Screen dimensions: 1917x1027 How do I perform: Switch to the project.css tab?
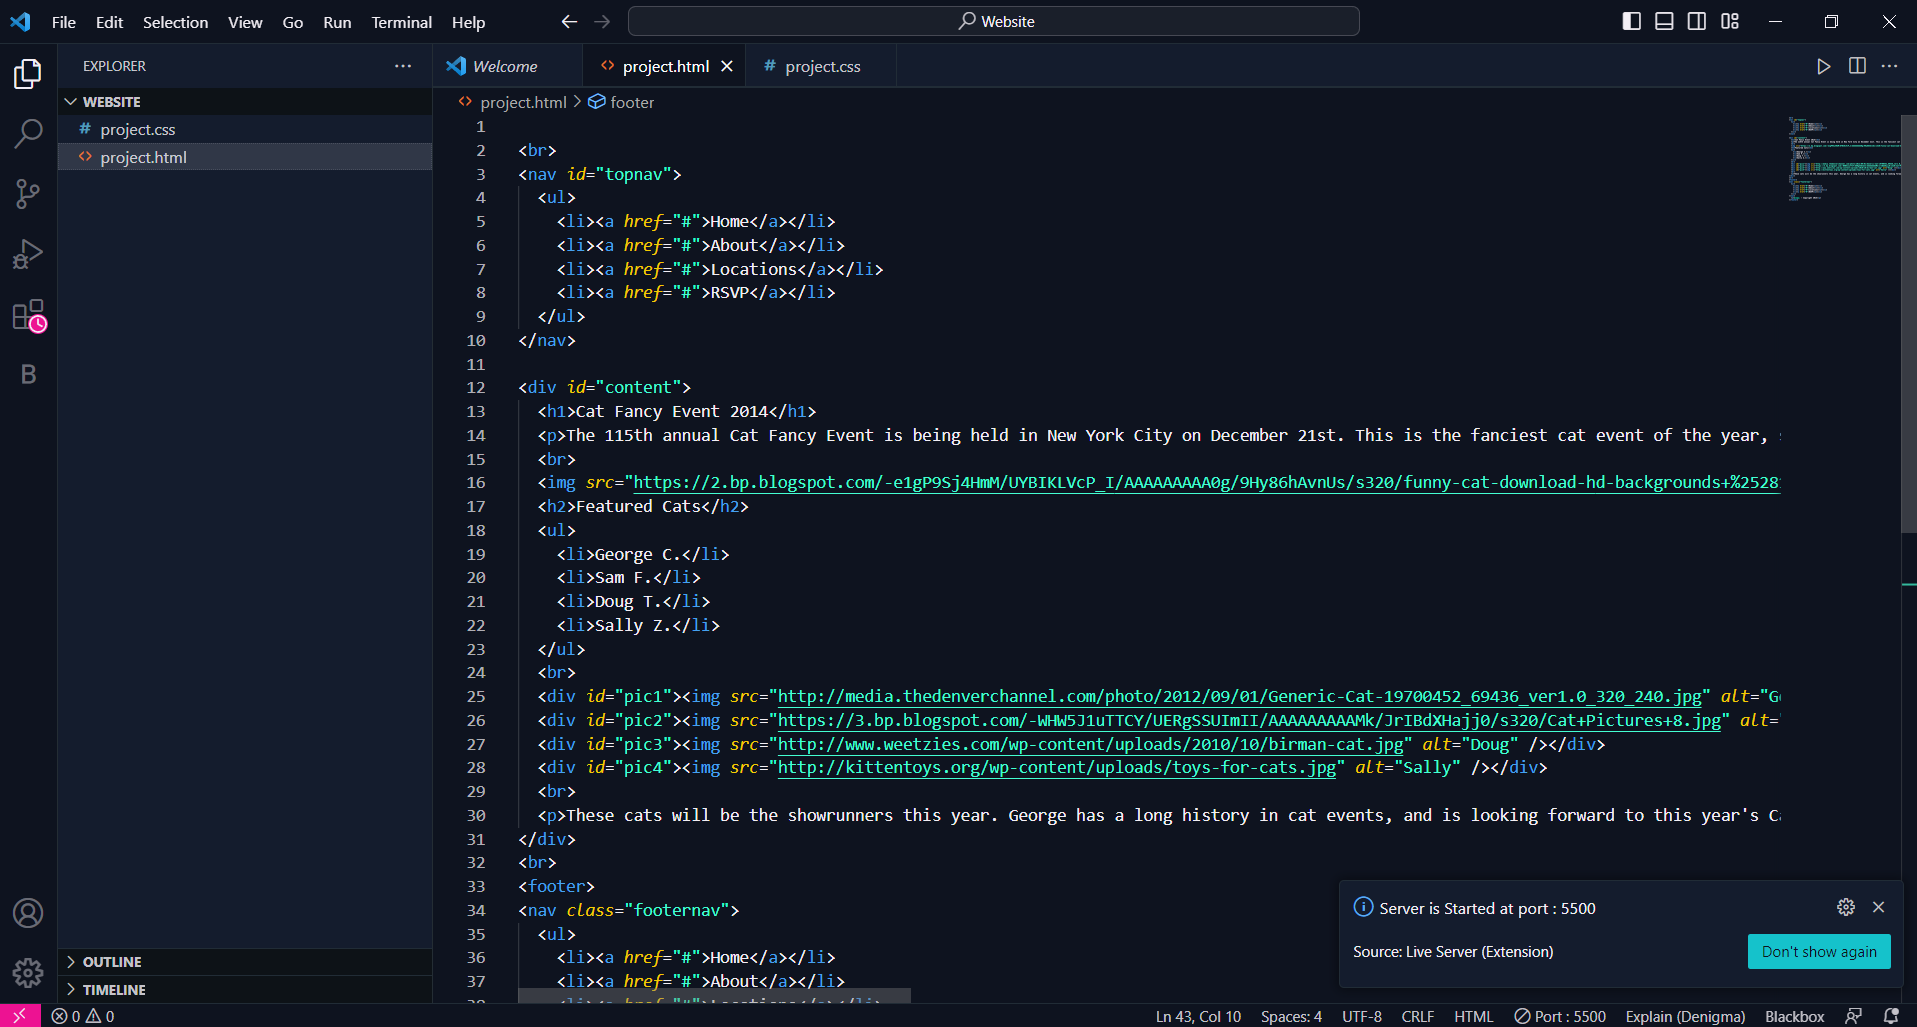[x=821, y=66]
